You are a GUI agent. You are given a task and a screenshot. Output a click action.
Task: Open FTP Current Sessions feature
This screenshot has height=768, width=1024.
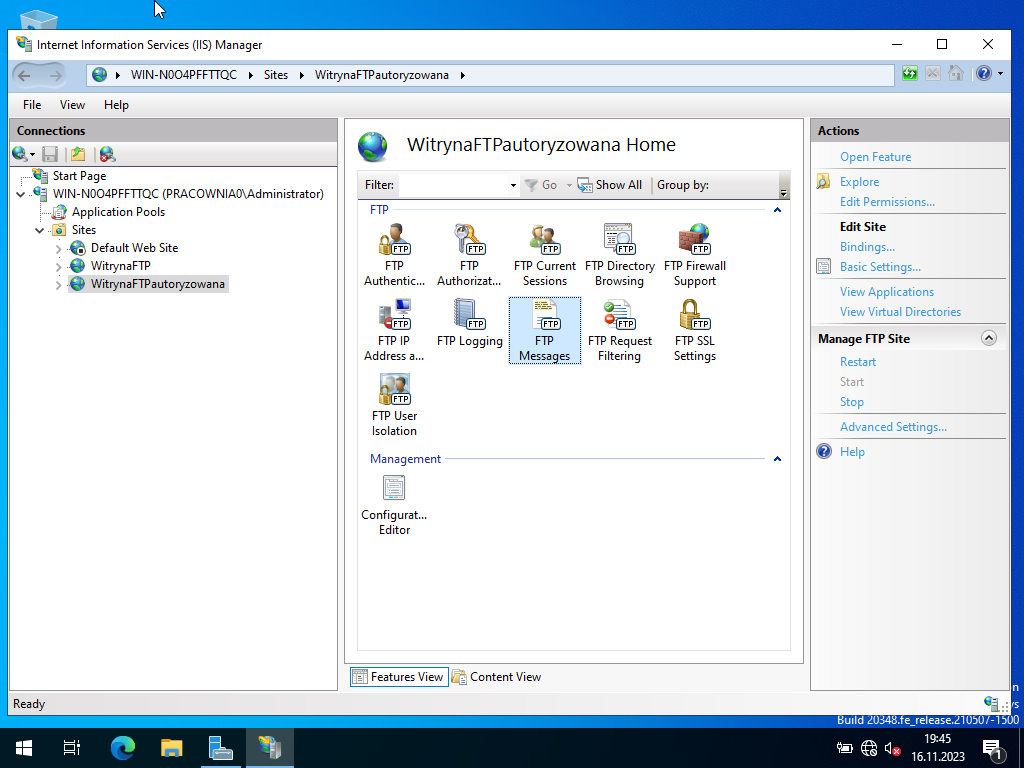point(545,255)
